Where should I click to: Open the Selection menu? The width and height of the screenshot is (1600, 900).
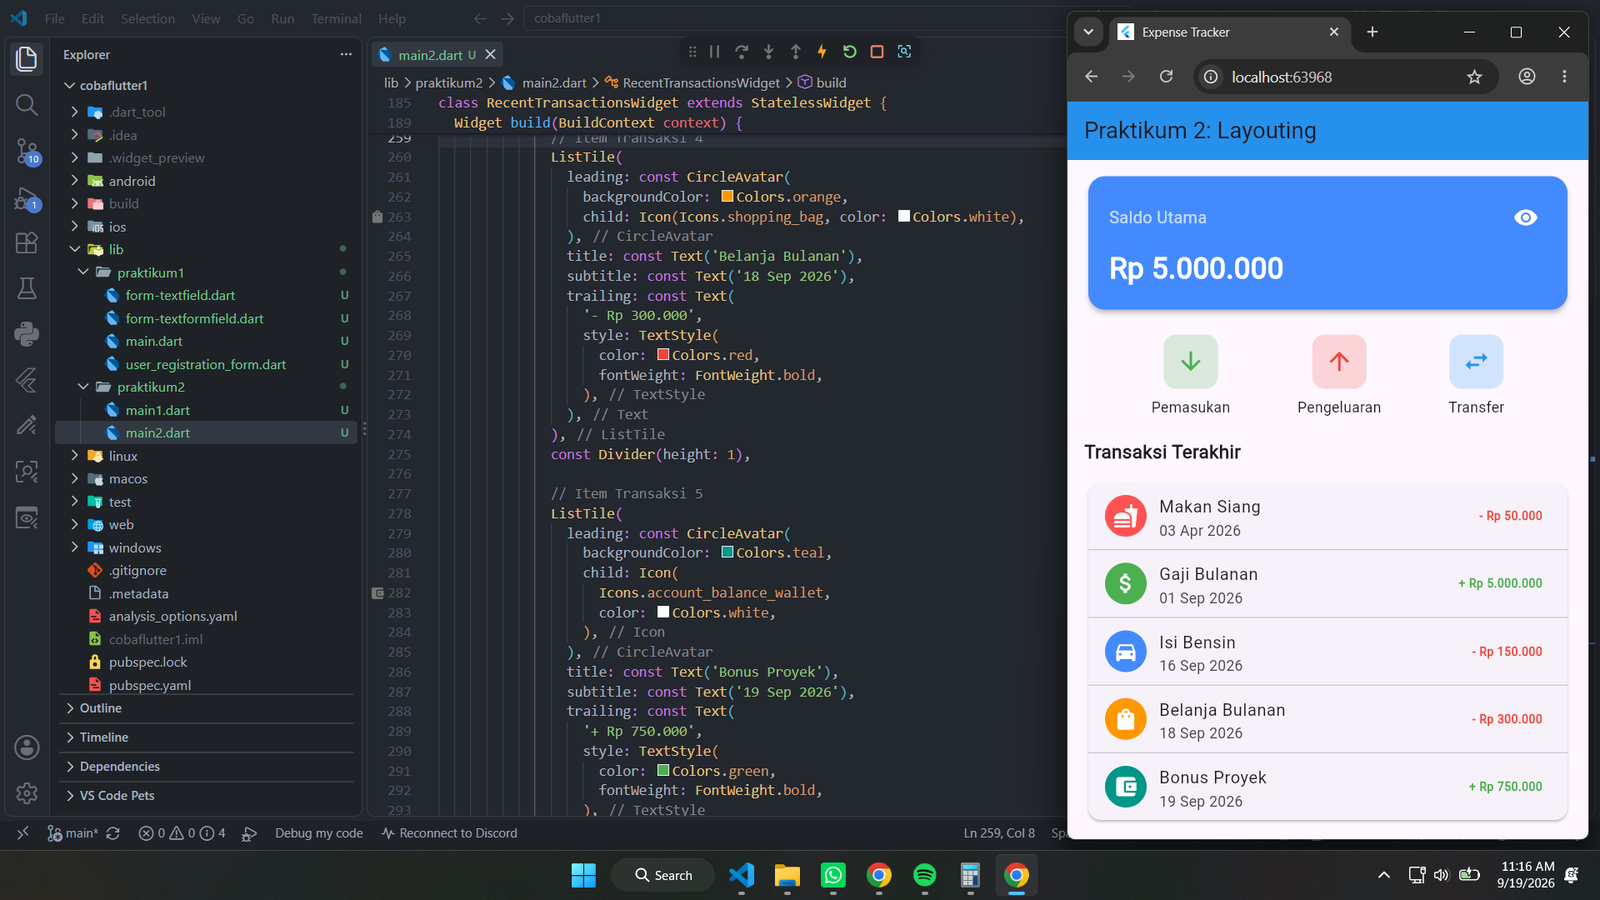tap(148, 18)
